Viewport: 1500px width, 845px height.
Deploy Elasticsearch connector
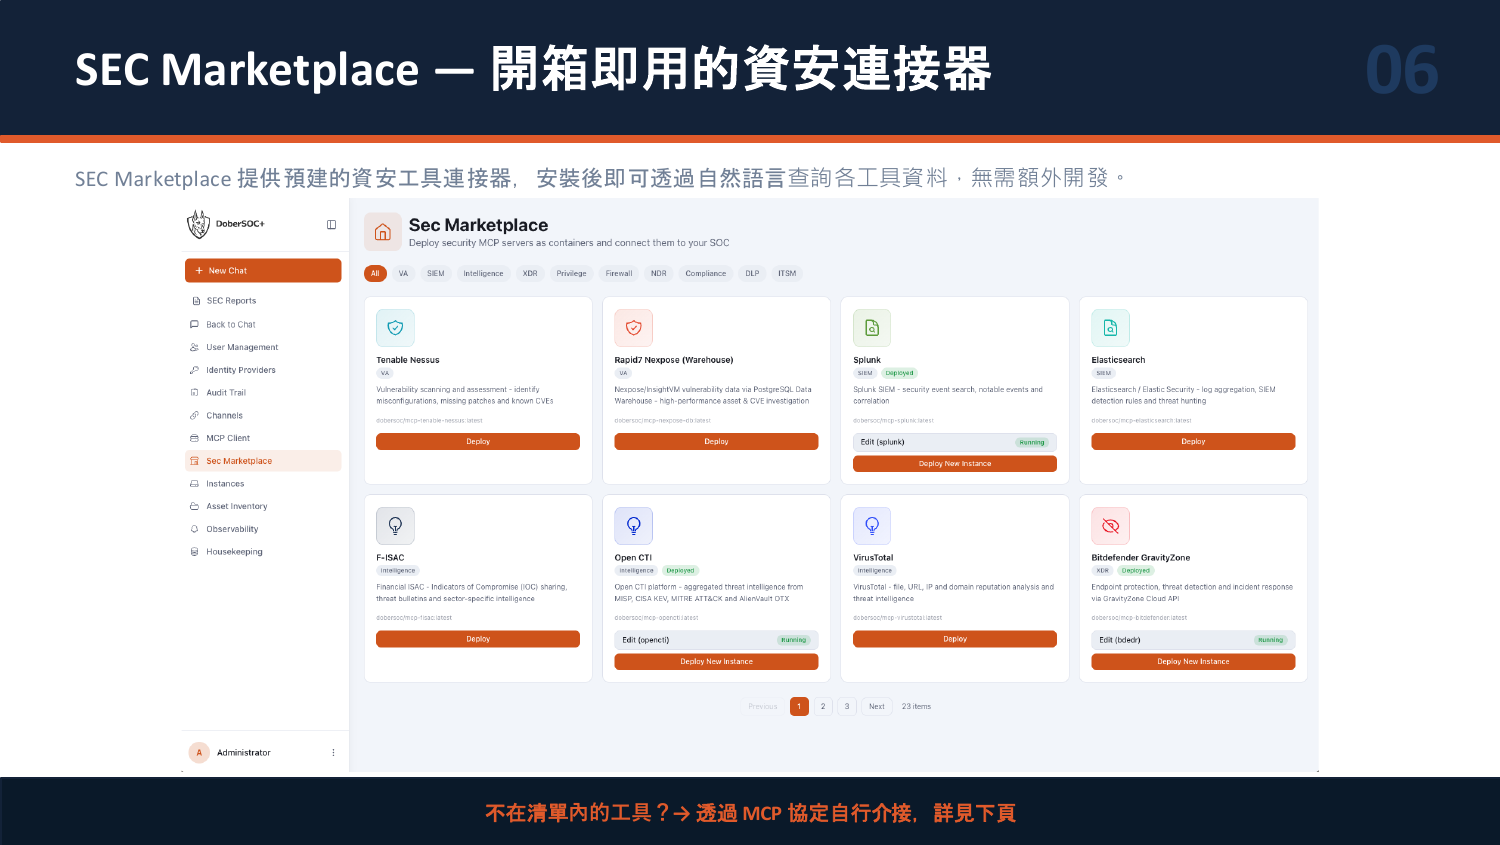[x=1193, y=441]
